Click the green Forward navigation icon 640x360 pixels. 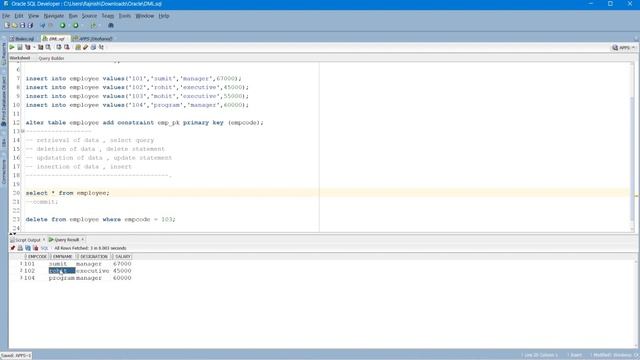[76, 25]
